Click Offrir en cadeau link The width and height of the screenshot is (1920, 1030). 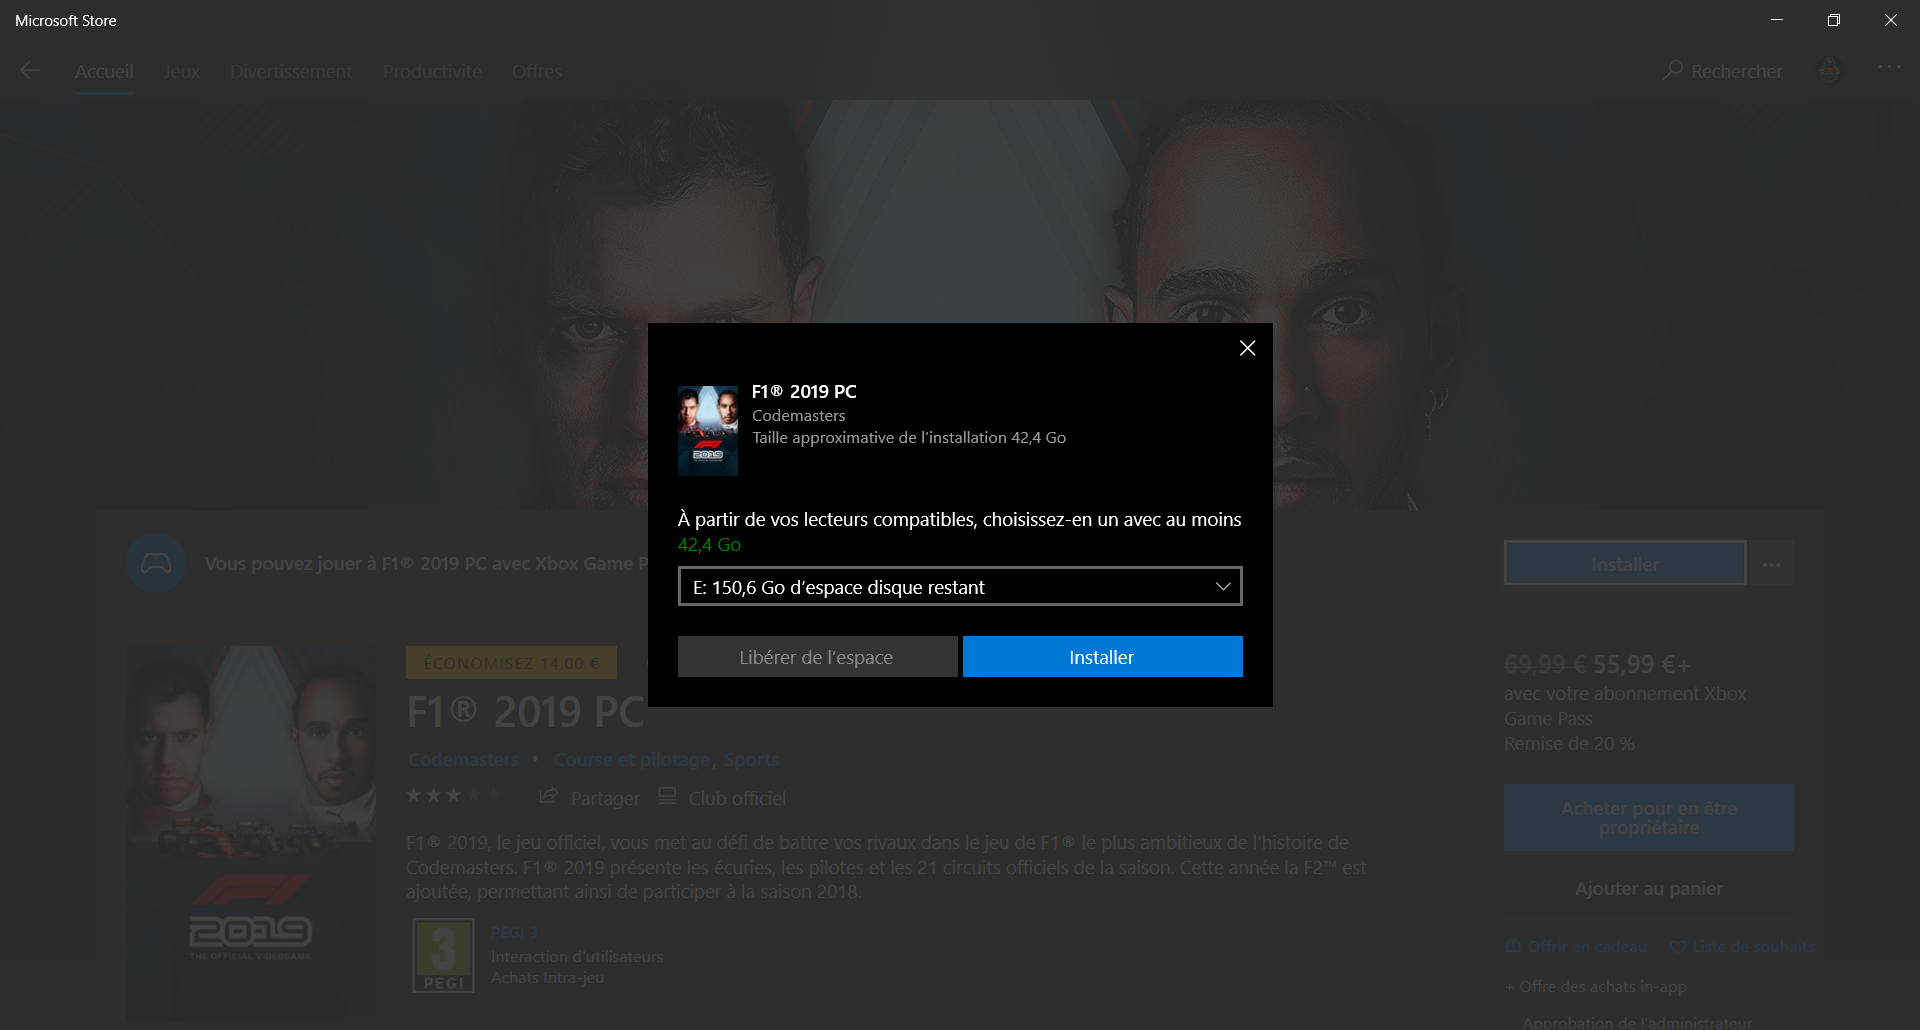point(1576,946)
